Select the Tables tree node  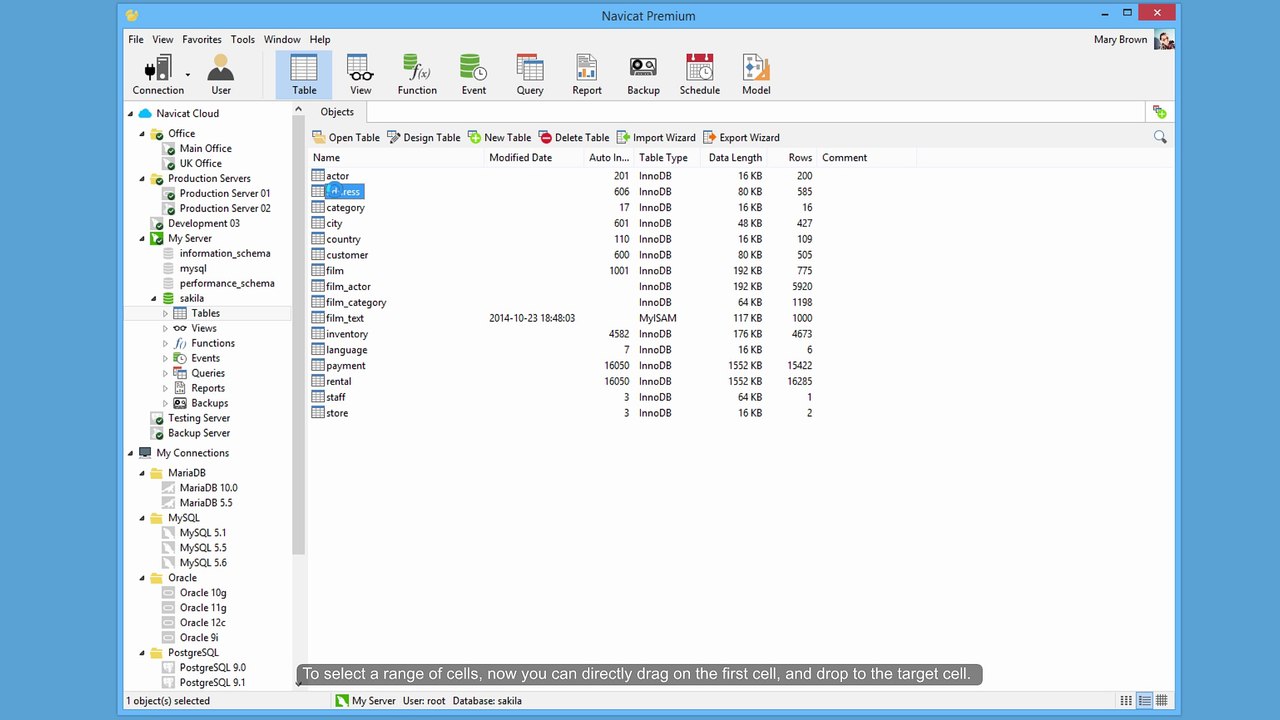click(x=205, y=313)
